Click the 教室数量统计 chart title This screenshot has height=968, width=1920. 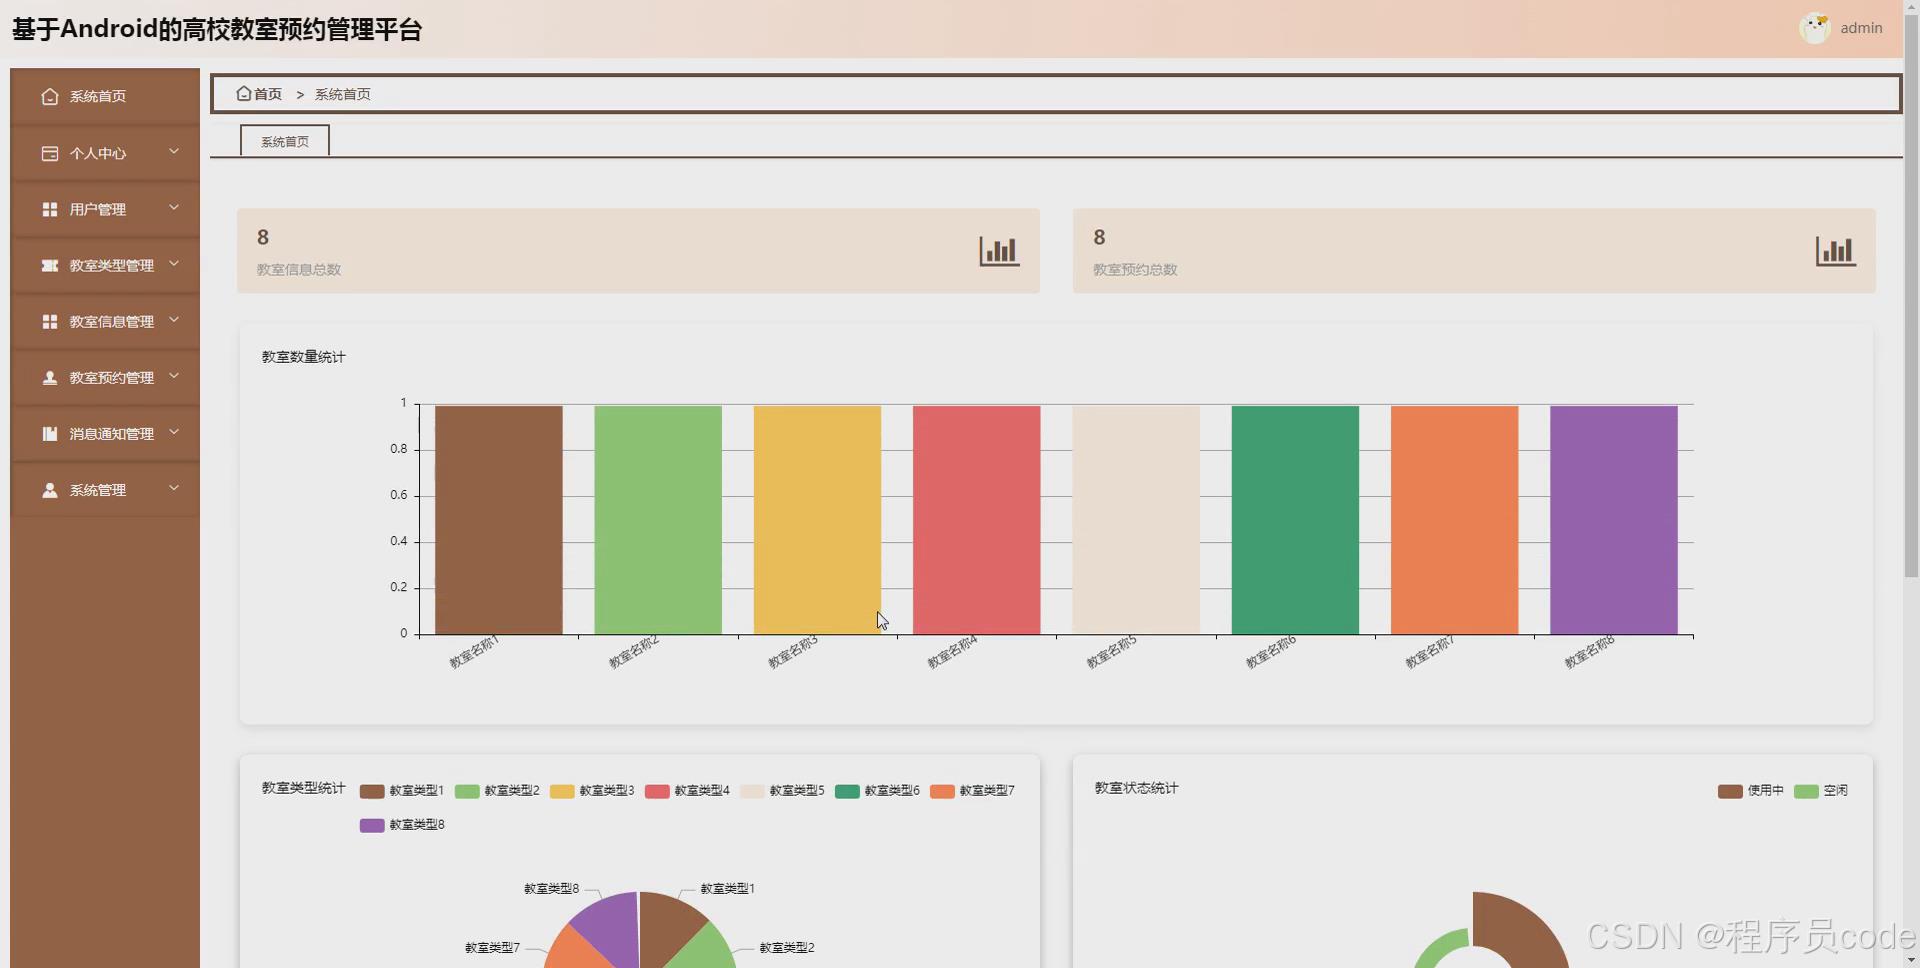tap(304, 357)
